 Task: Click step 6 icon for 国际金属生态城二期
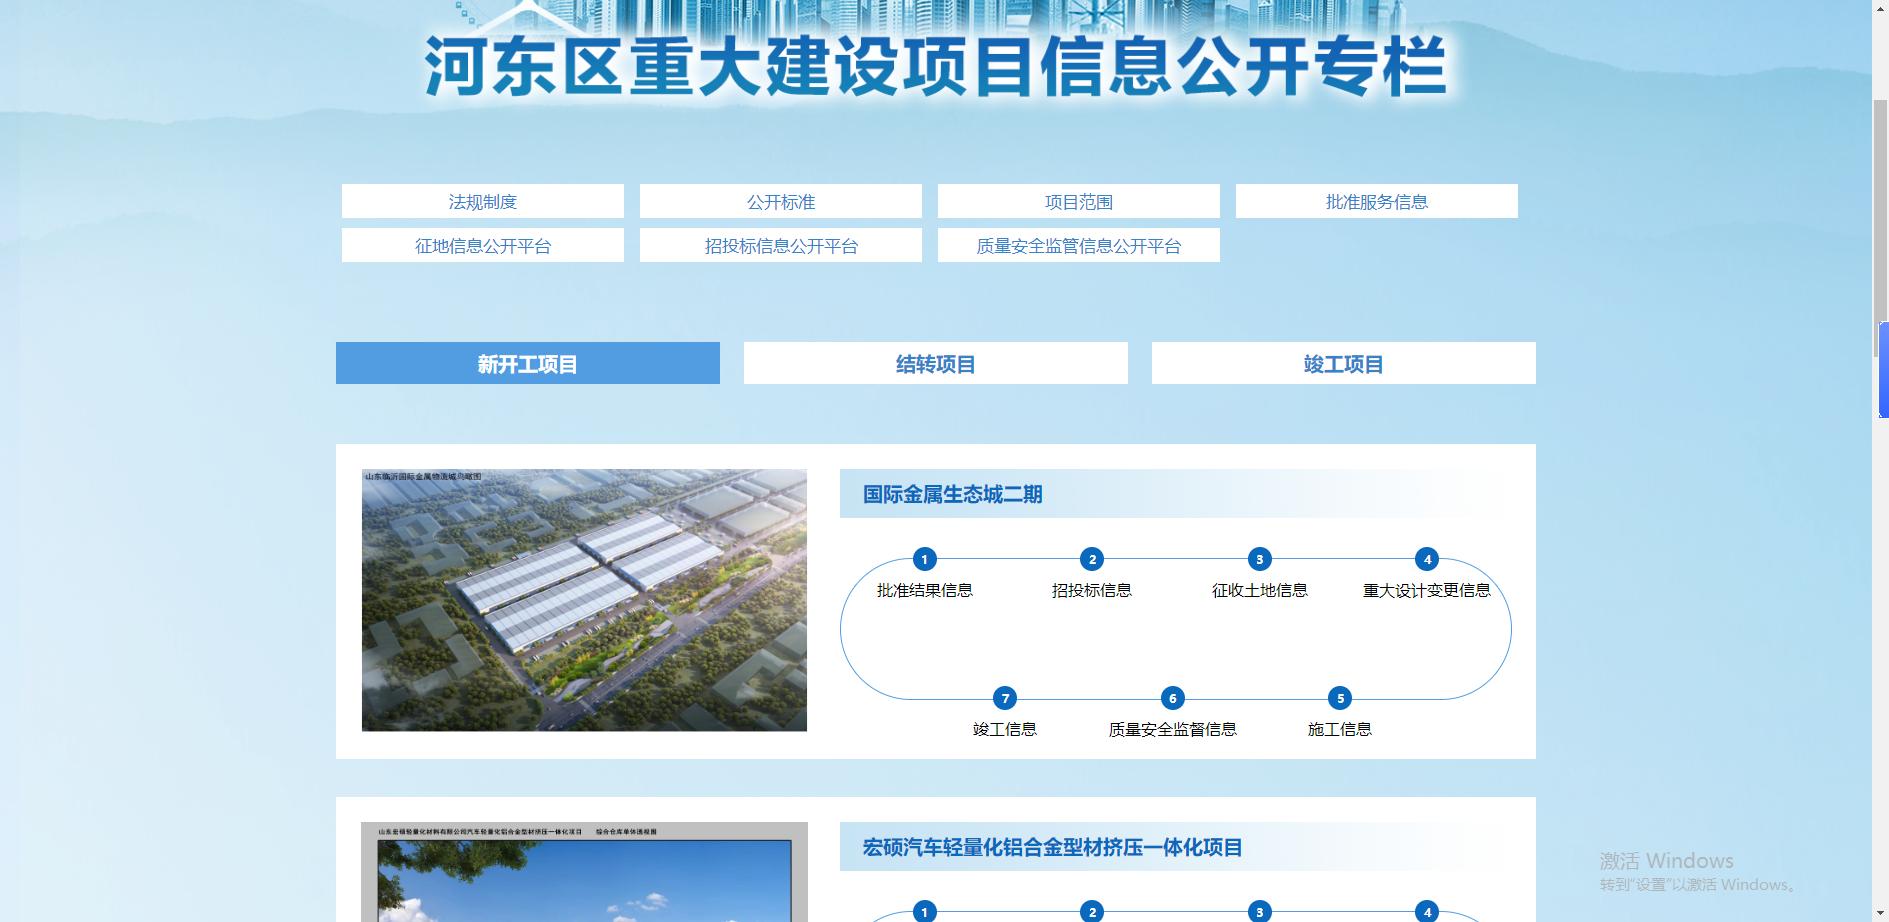coord(1173,698)
